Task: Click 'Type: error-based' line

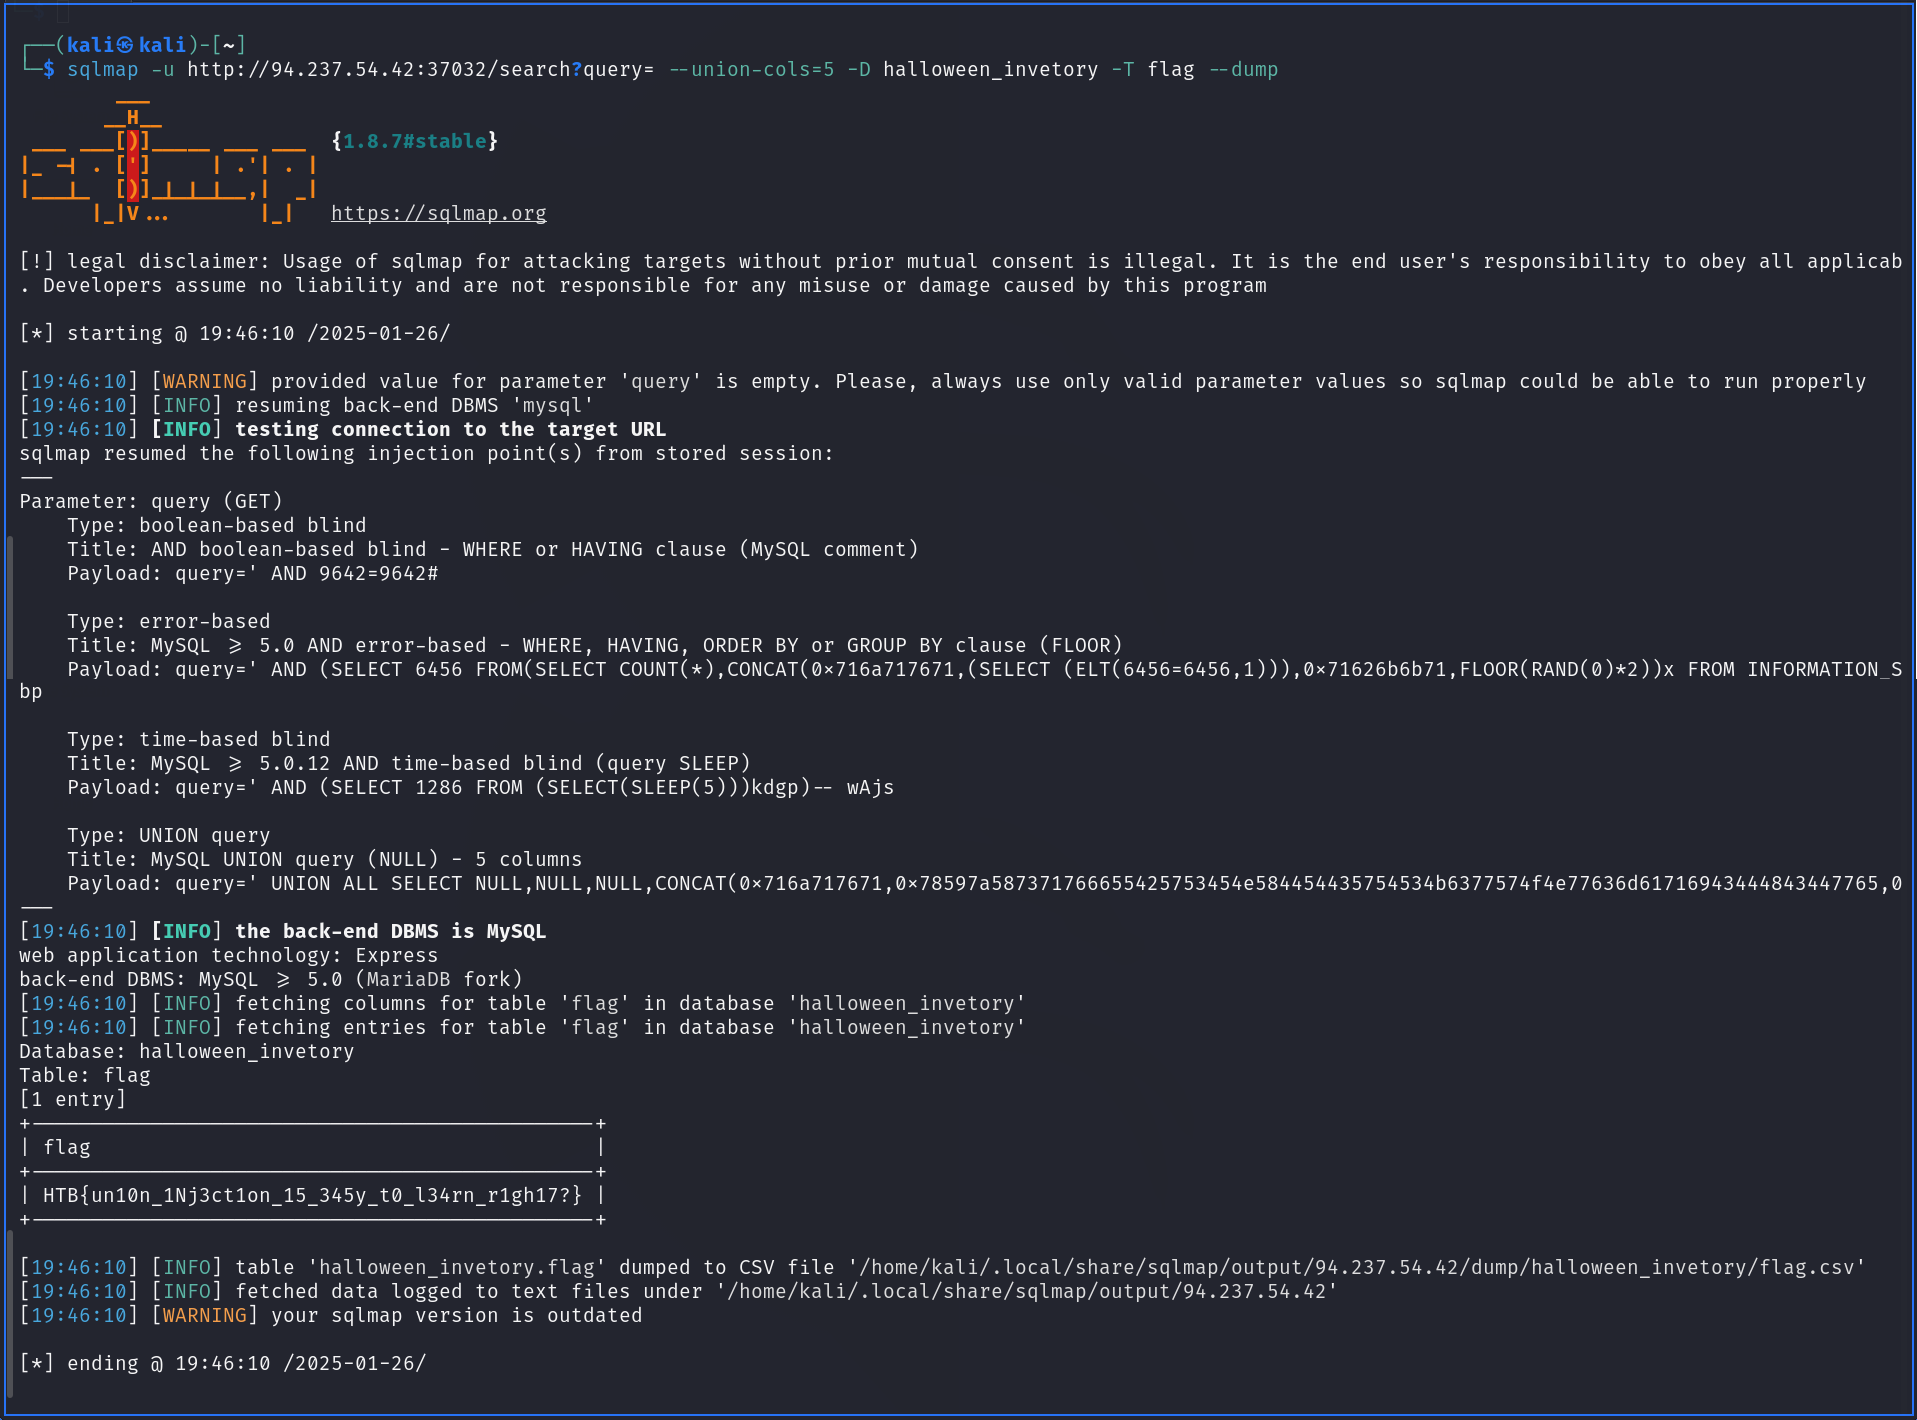Action: [x=169, y=621]
